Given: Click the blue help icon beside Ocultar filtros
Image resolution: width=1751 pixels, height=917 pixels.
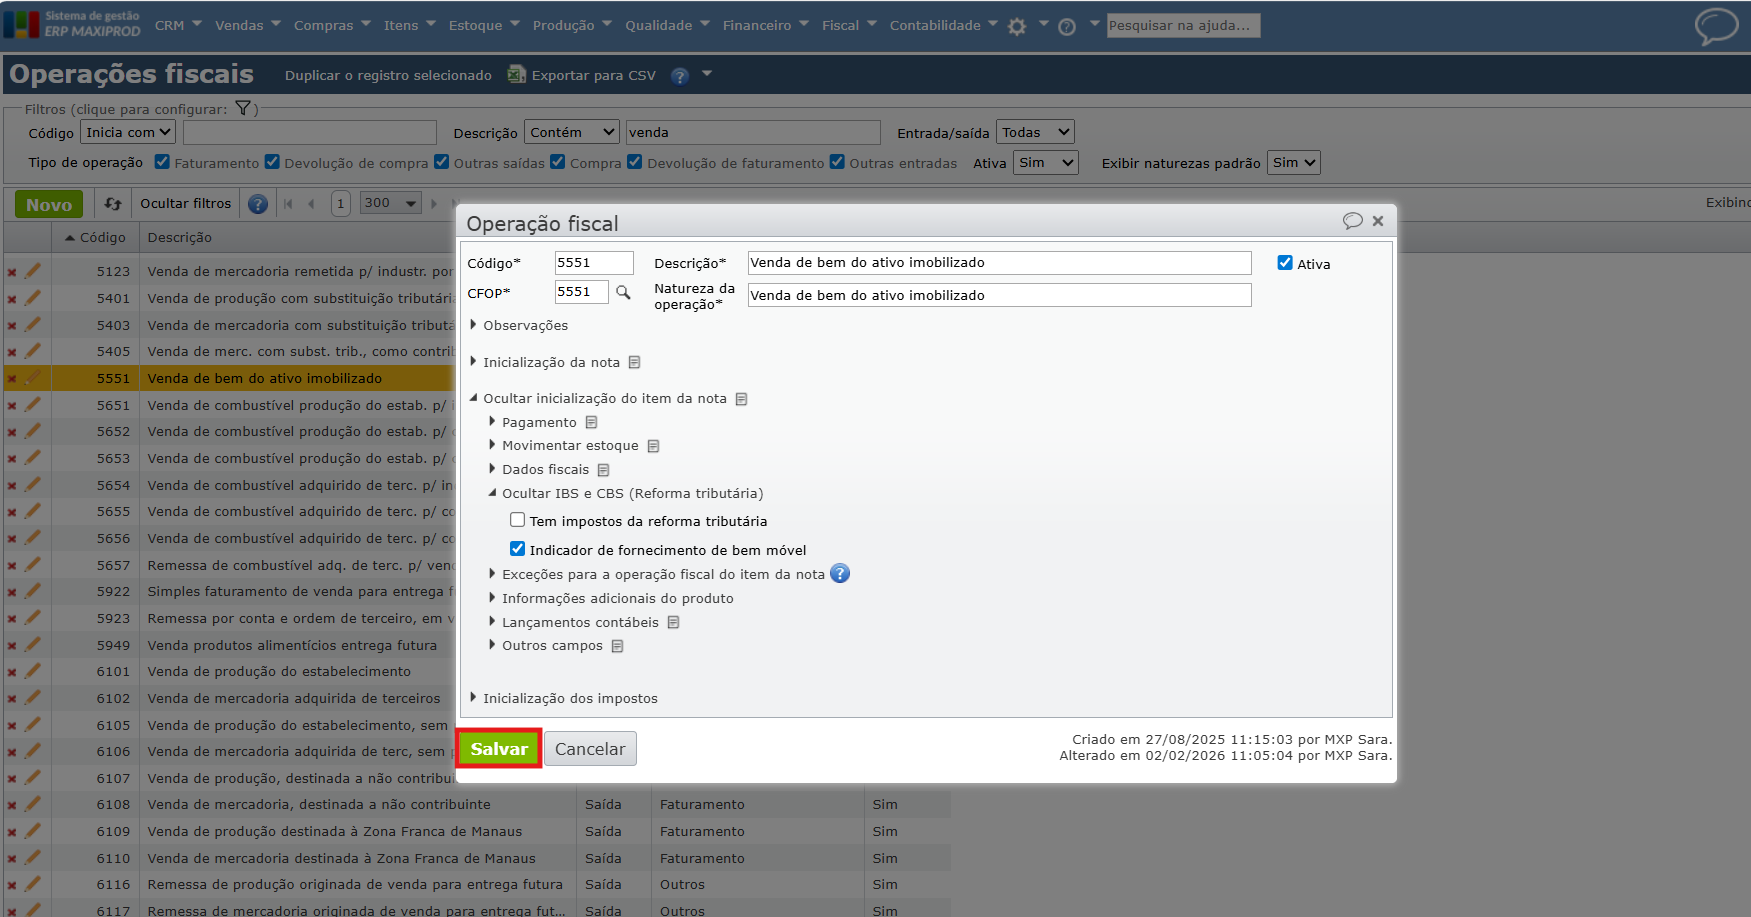Looking at the screenshot, I should pyautogui.click(x=258, y=204).
